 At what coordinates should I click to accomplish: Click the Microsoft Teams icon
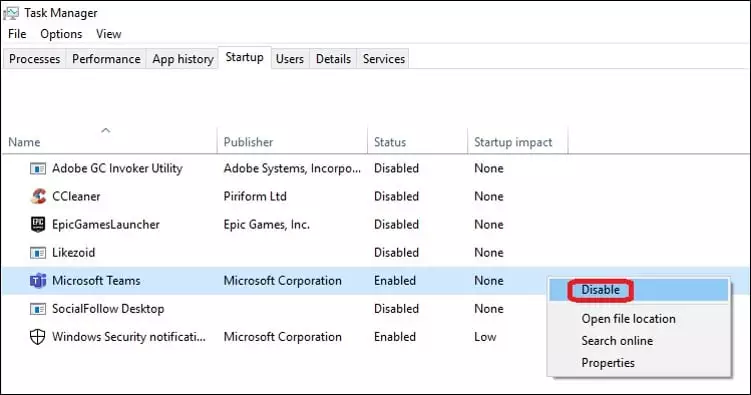pyautogui.click(x=38, y=281)
